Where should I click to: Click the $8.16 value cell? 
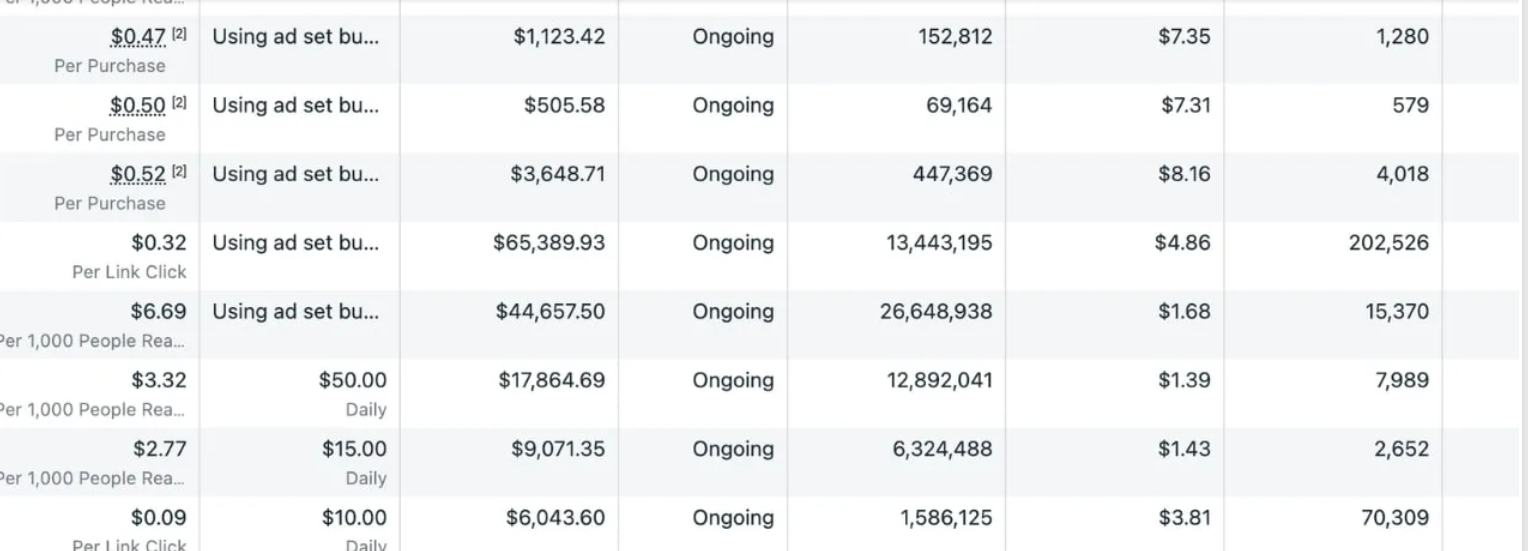1184,175
